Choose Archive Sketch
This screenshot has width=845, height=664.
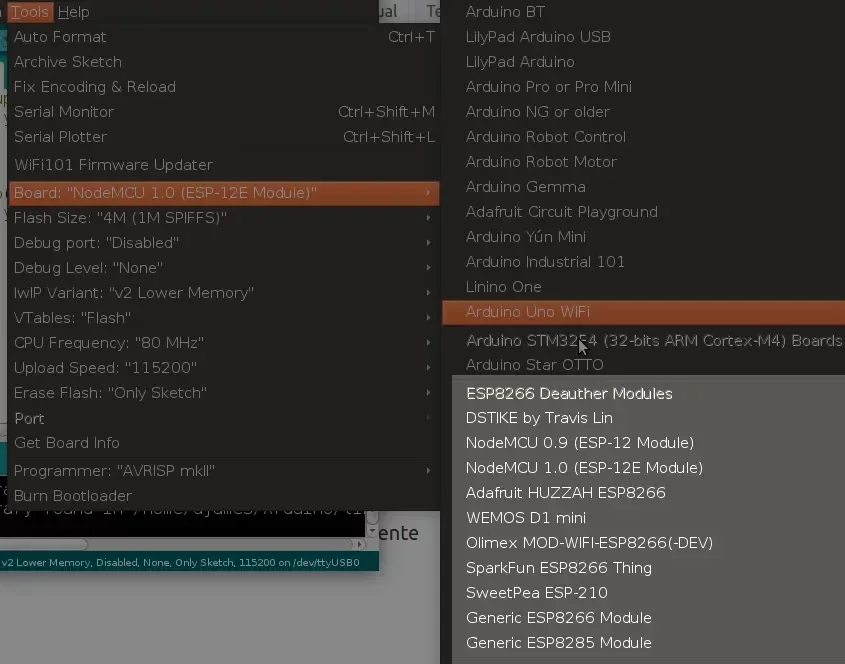224,62
